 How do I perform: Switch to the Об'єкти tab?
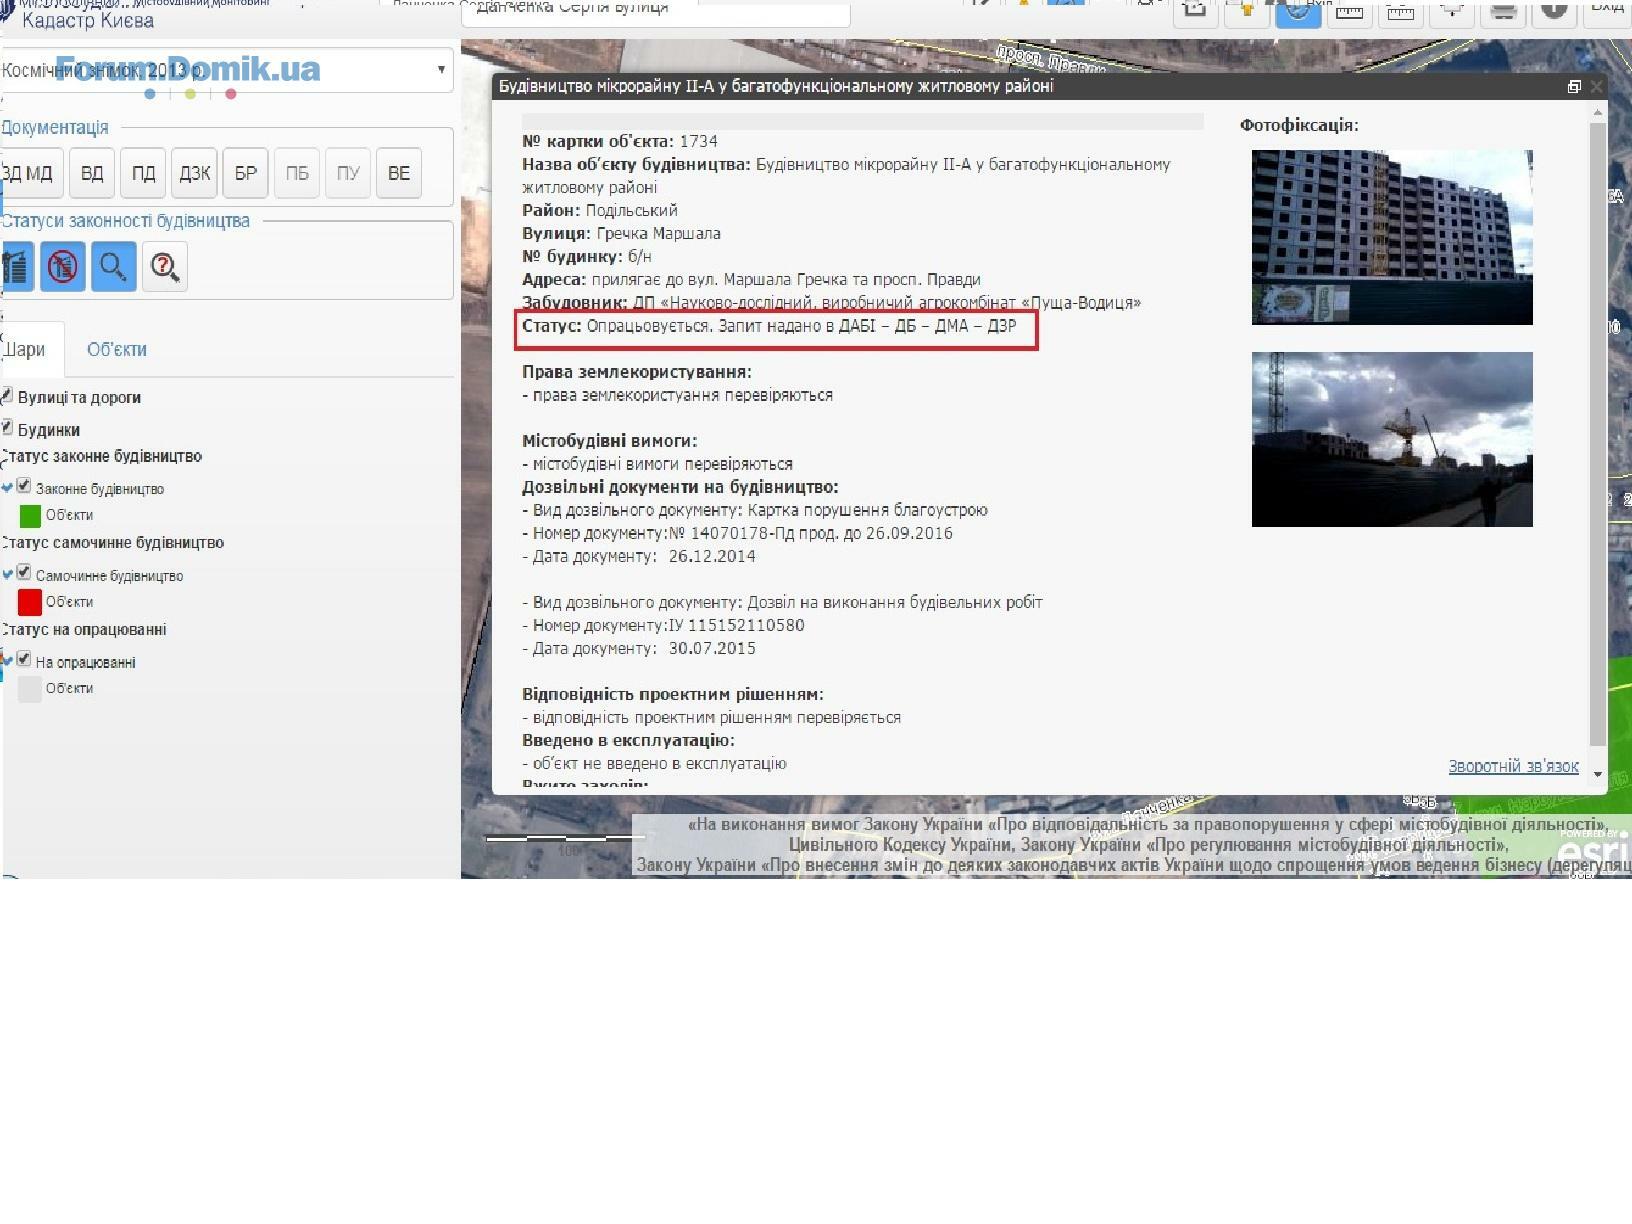117,349
